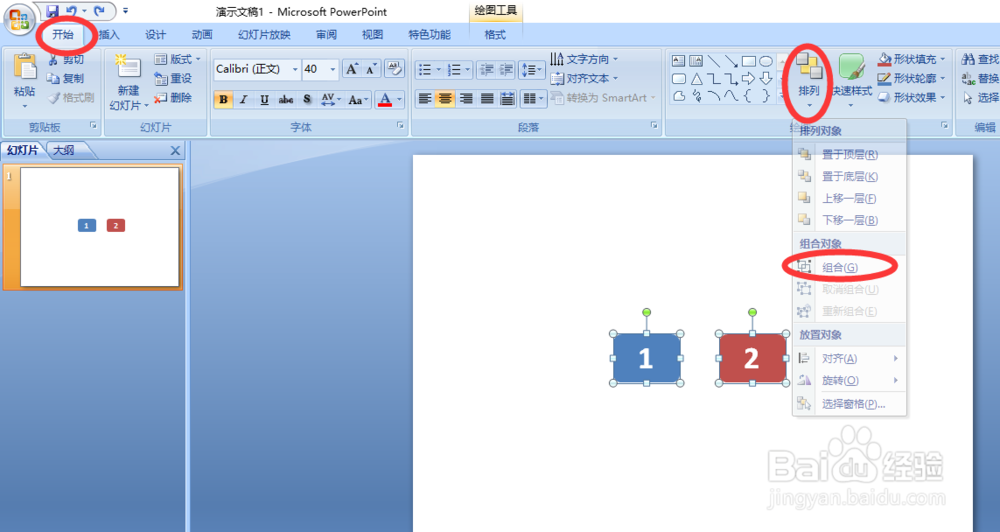Viewport: 1000px width, 532px height.
Task: Click the Redo arrow in quick access
Action: [99, 11]
